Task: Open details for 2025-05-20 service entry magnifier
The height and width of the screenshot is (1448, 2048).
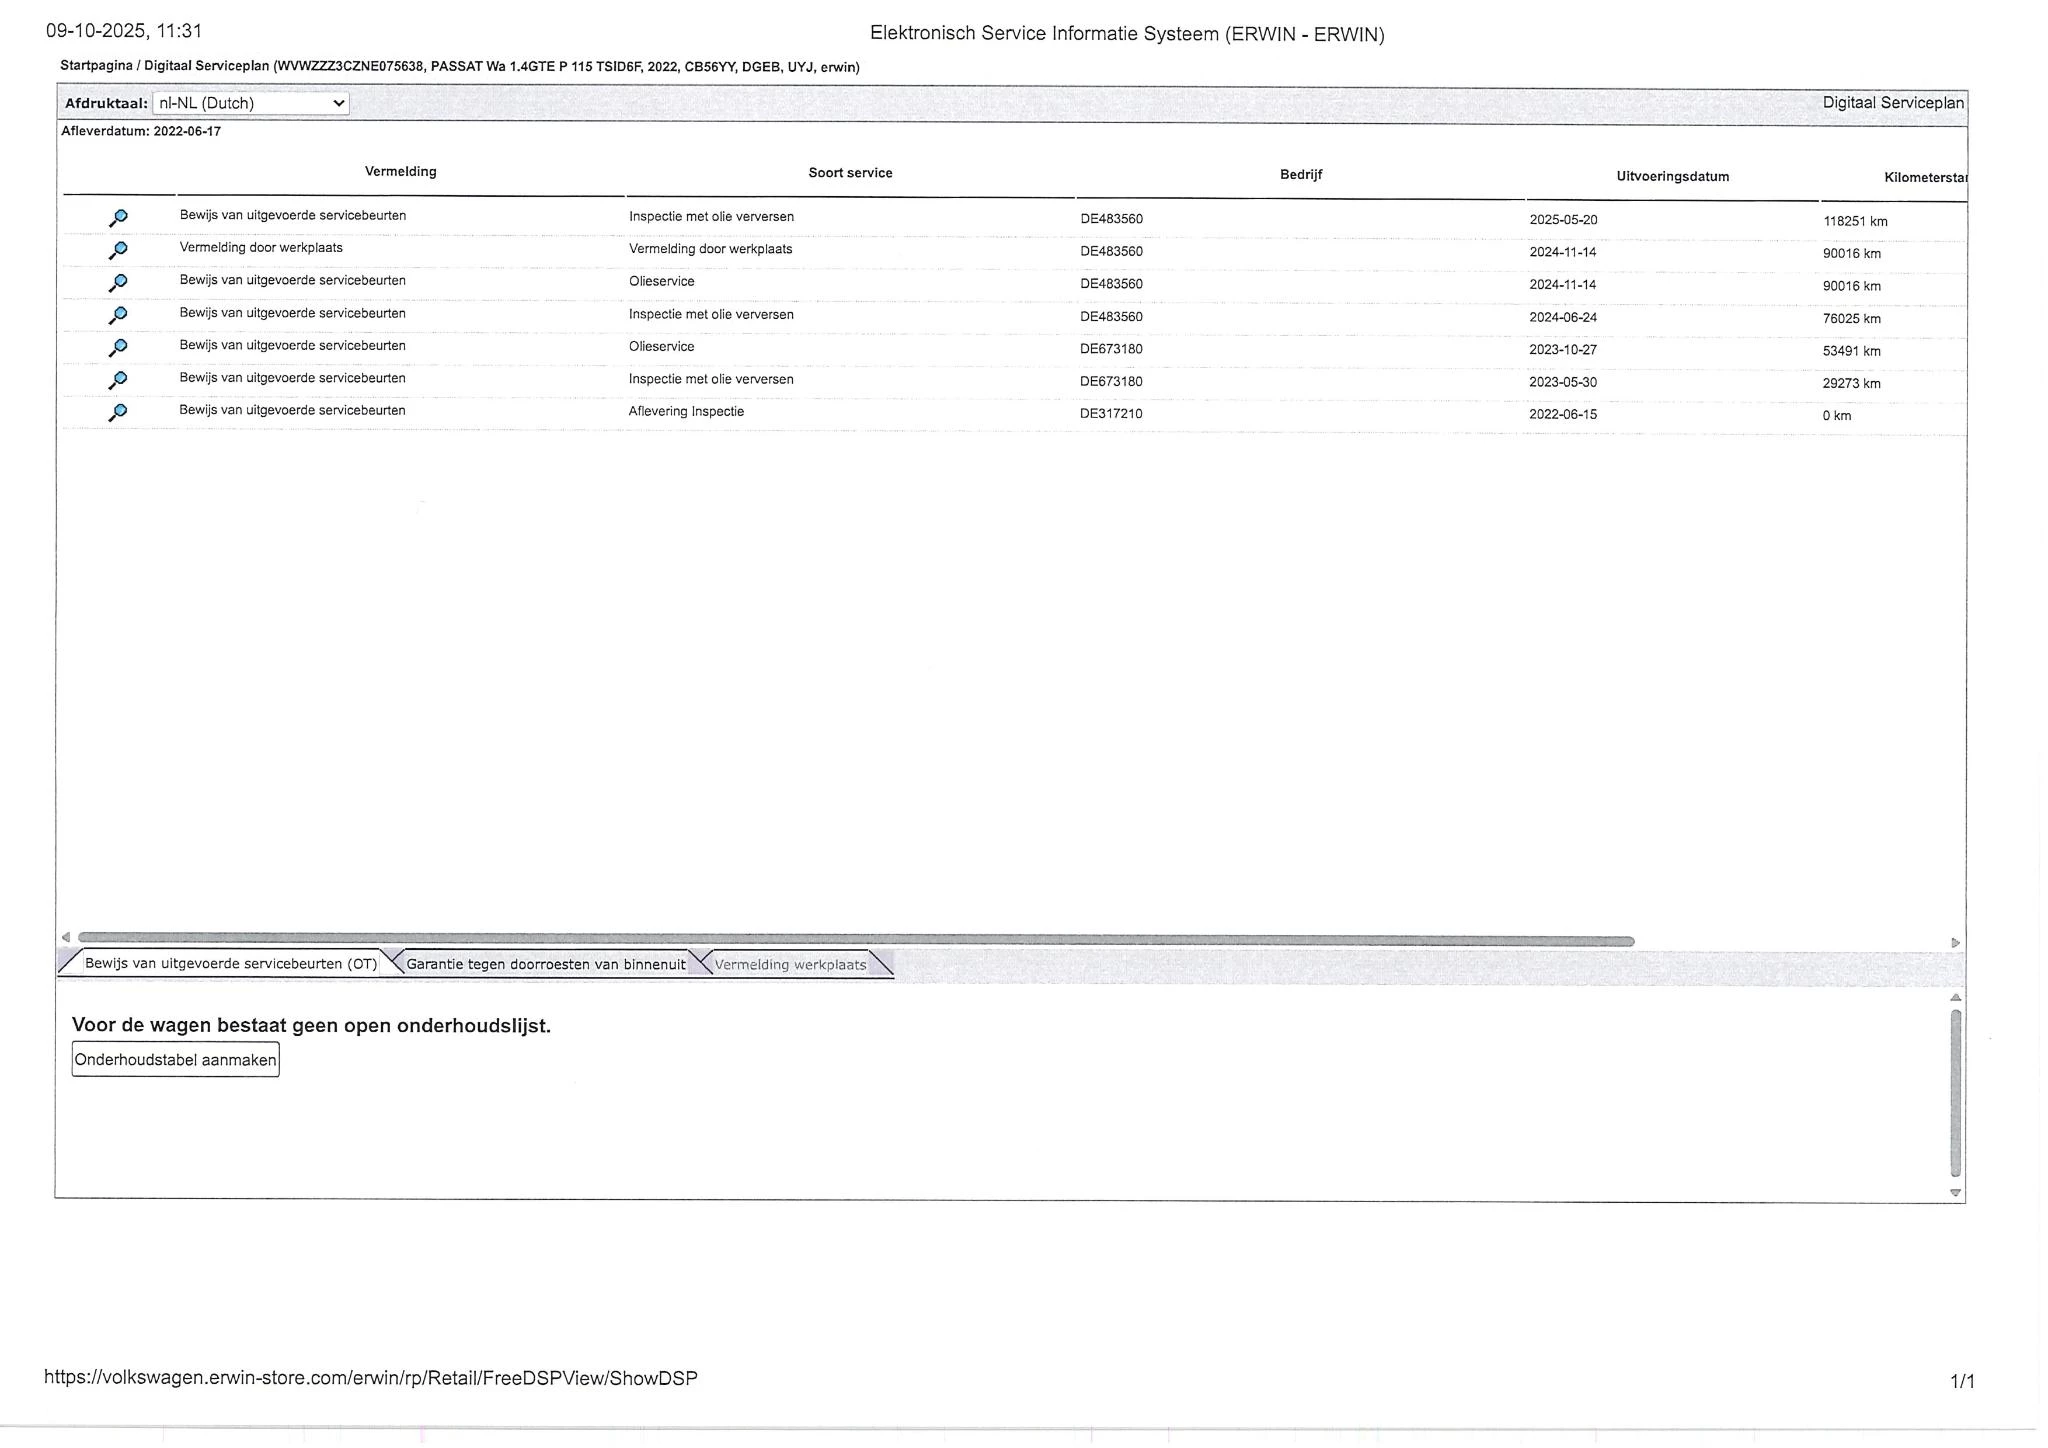Action: tap(118, 218)
